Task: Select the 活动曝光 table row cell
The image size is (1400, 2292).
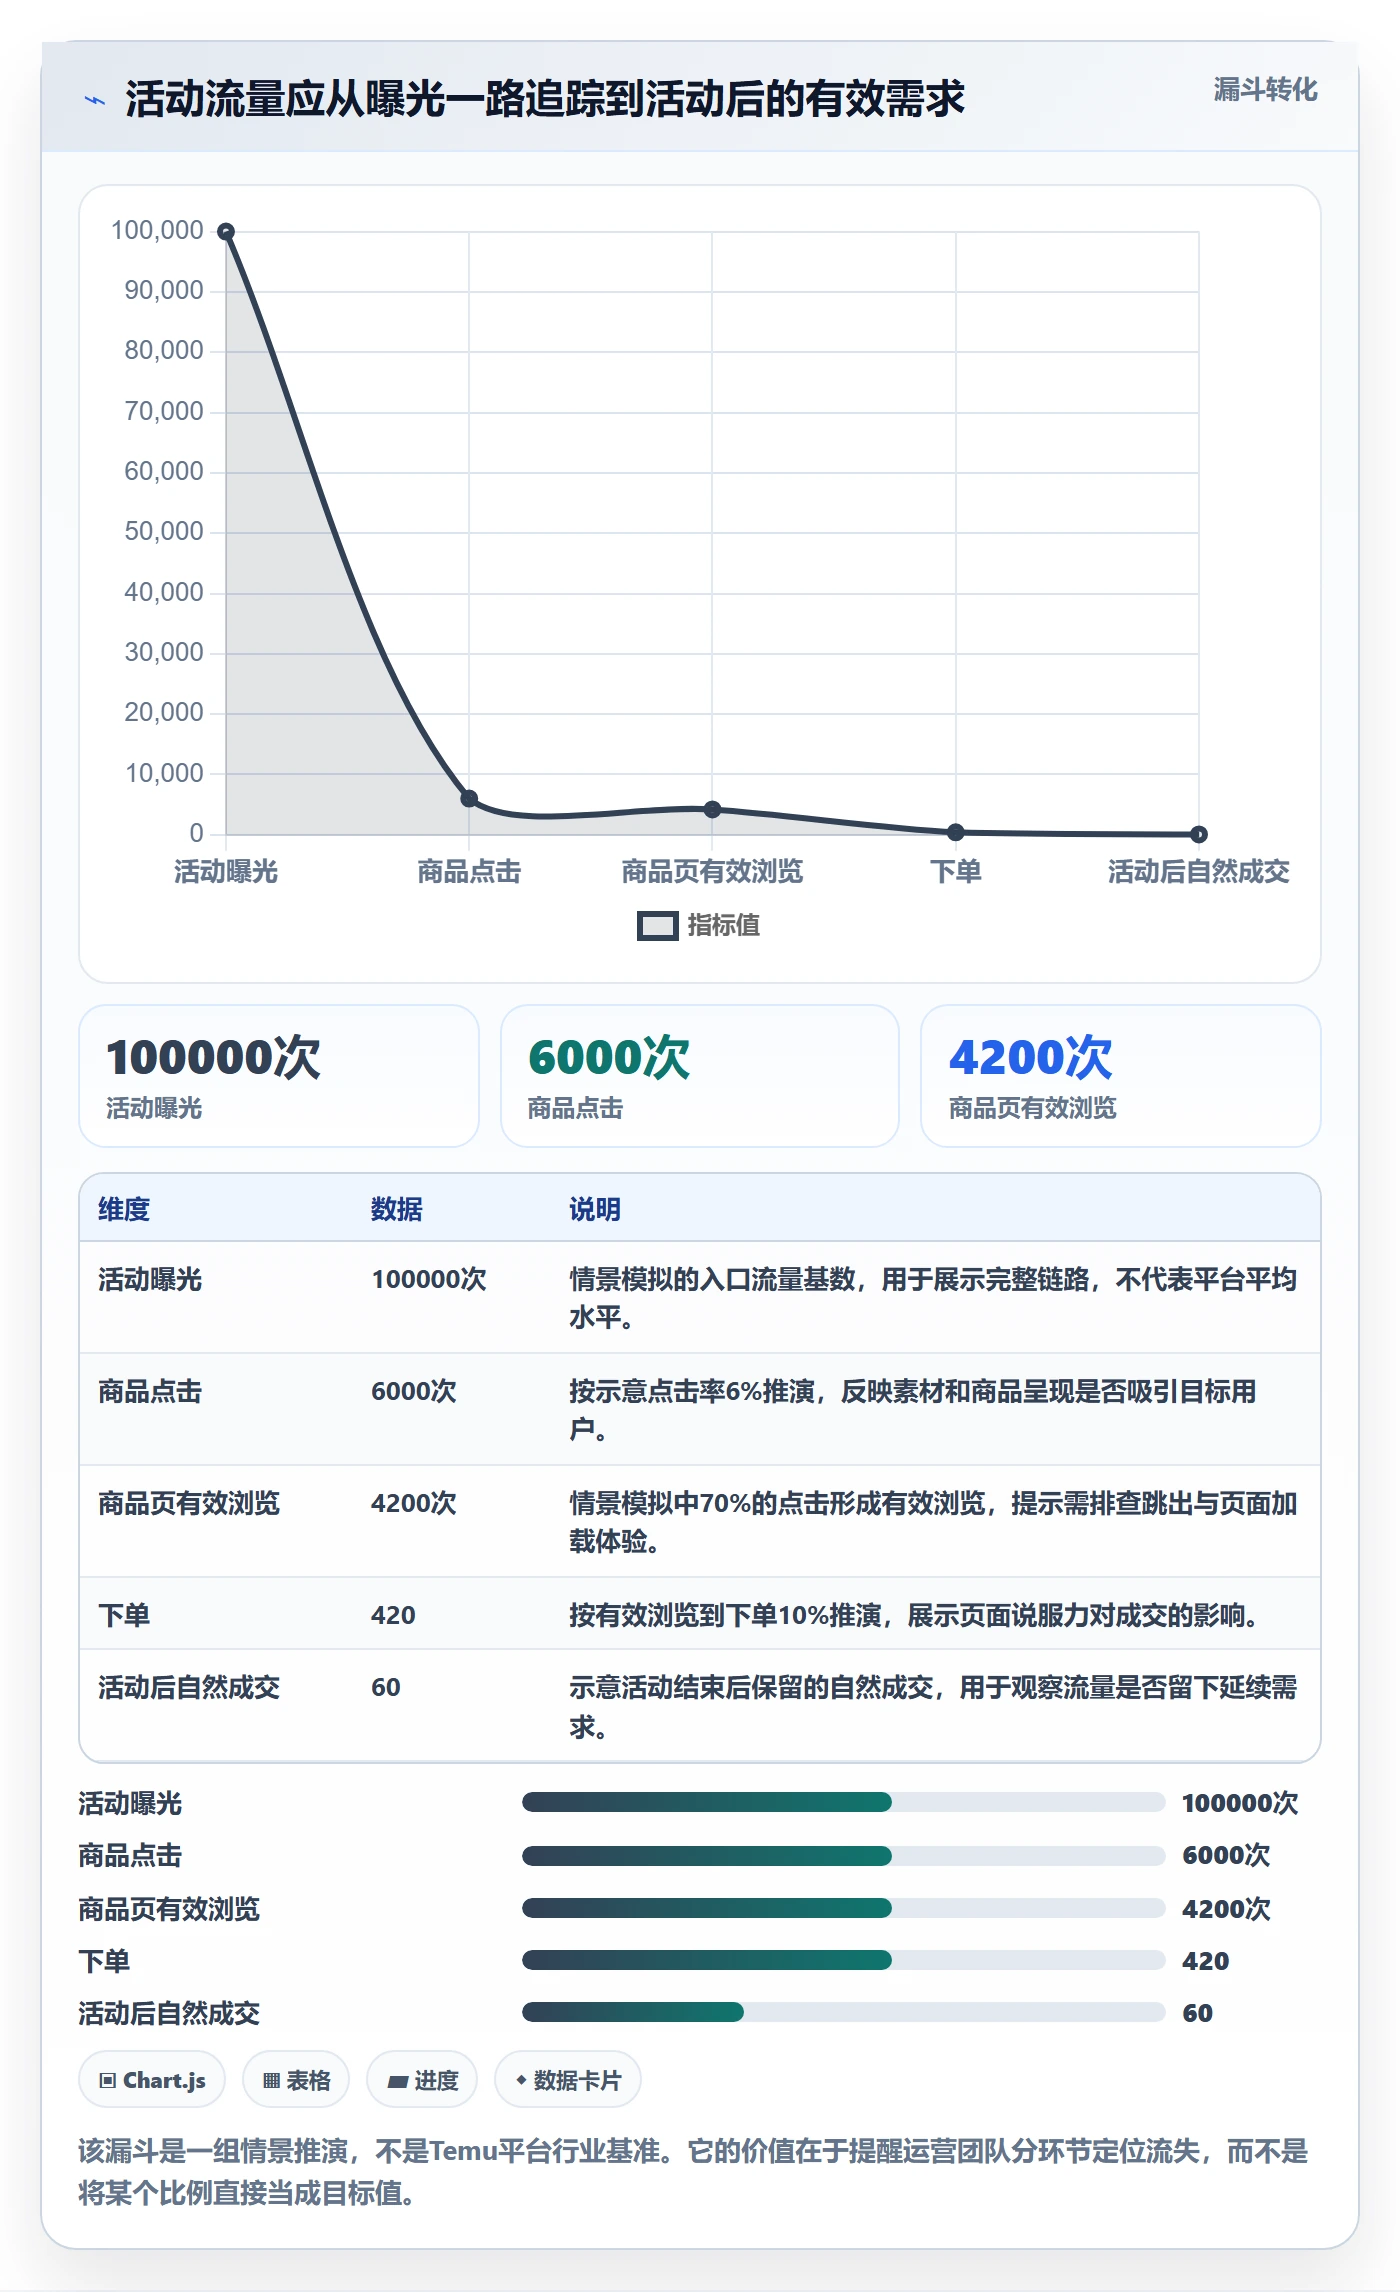Action: point(150,1280)
